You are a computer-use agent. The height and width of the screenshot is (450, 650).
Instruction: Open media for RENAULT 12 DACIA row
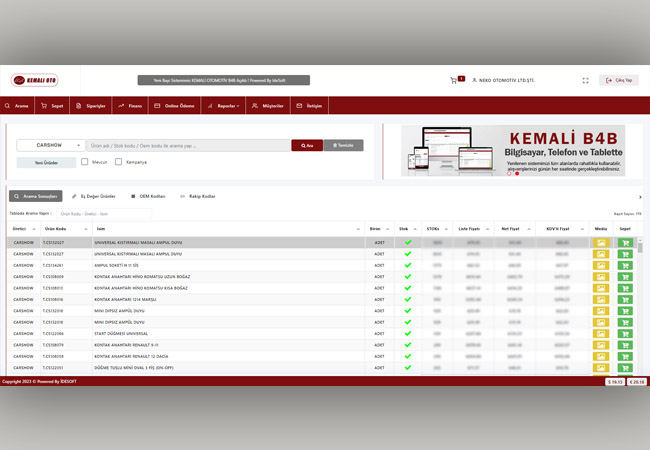tap(601, 356)
